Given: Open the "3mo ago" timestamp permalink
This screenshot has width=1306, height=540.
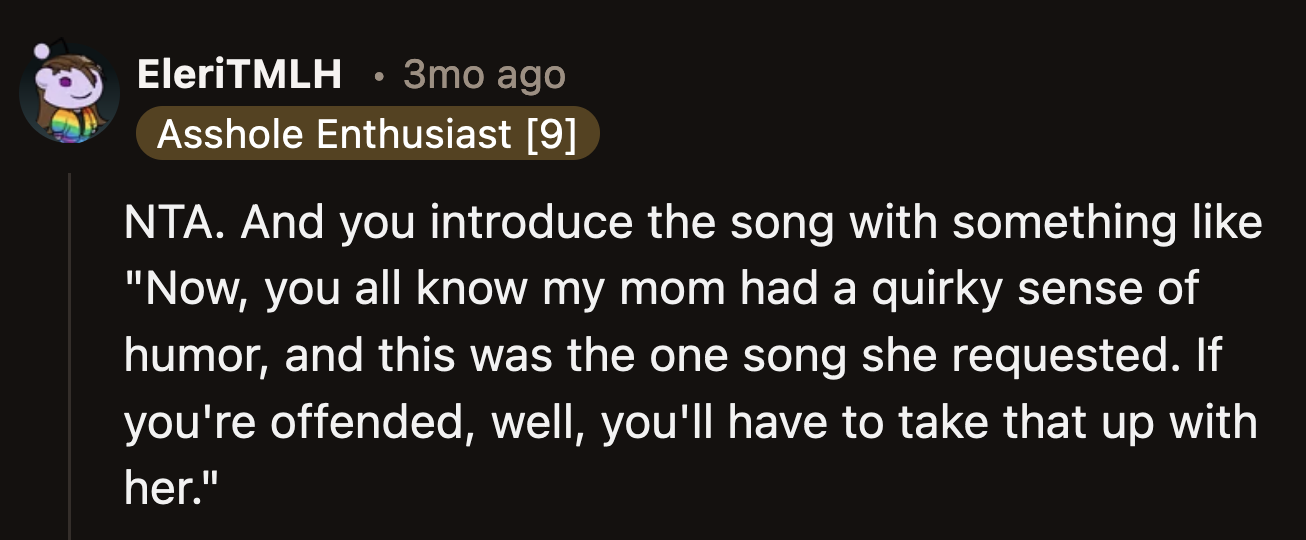Looking at the screenshot, I should point(484,75).
